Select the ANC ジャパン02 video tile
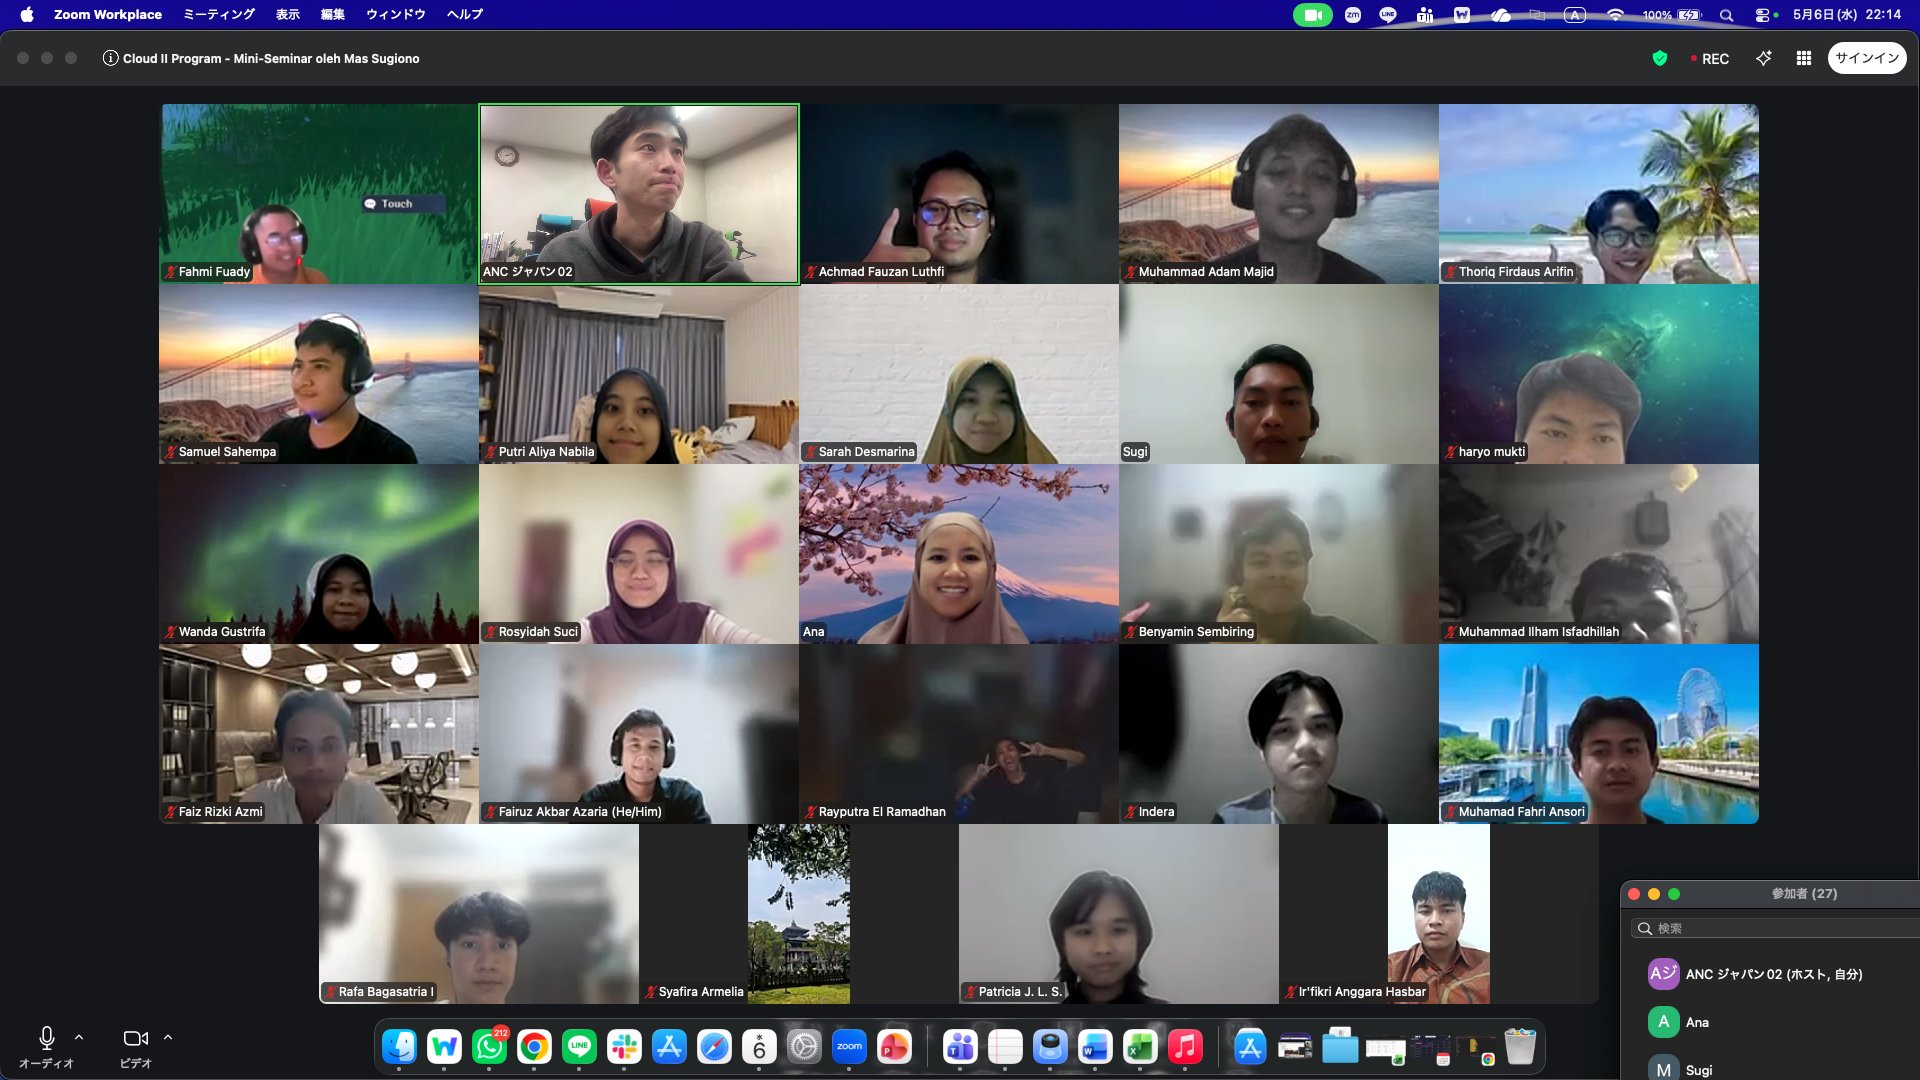 [639, 194]
